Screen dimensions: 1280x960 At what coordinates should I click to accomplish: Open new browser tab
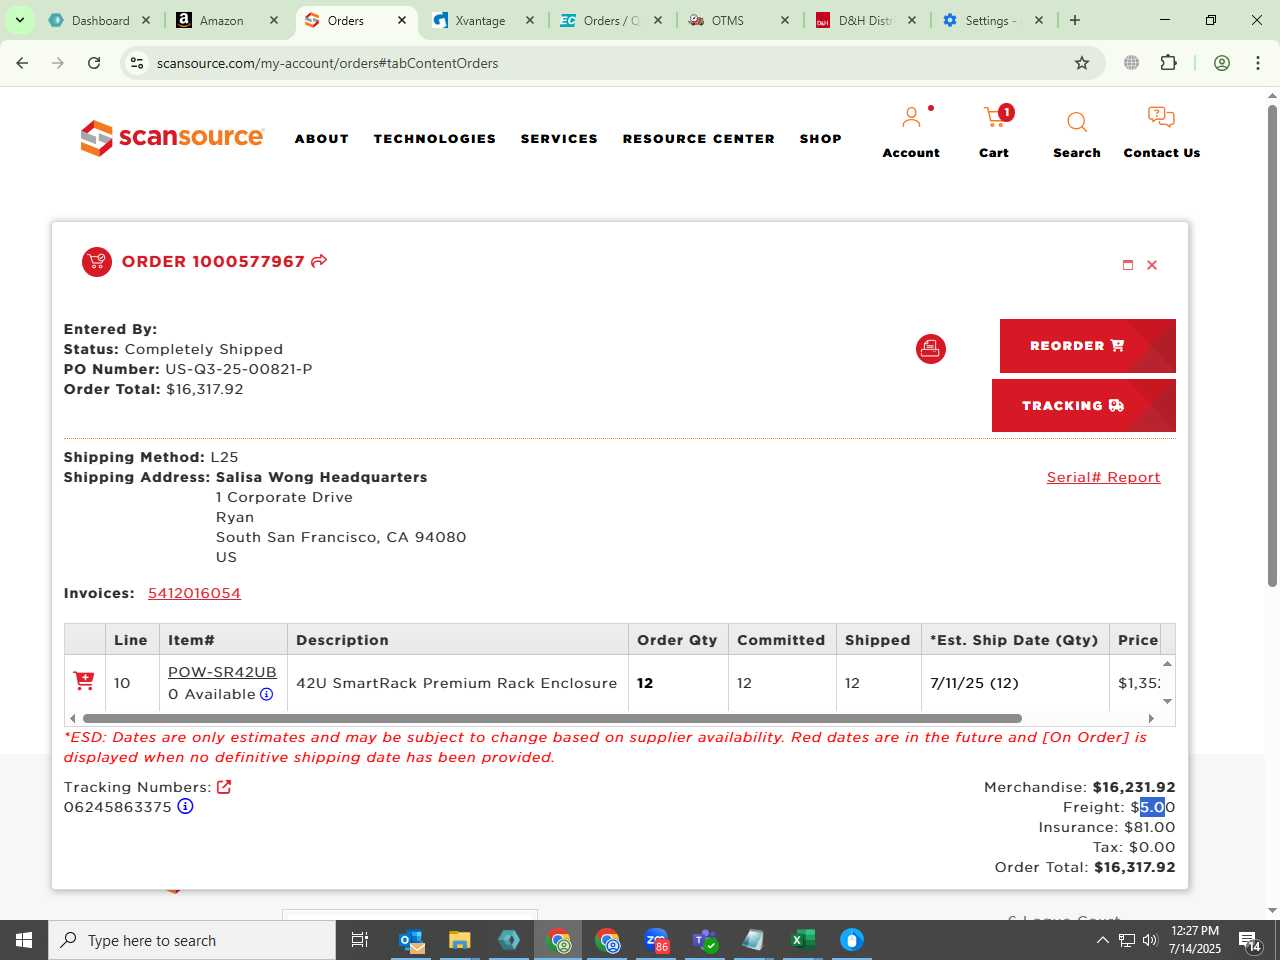(x=1075, y=20)
